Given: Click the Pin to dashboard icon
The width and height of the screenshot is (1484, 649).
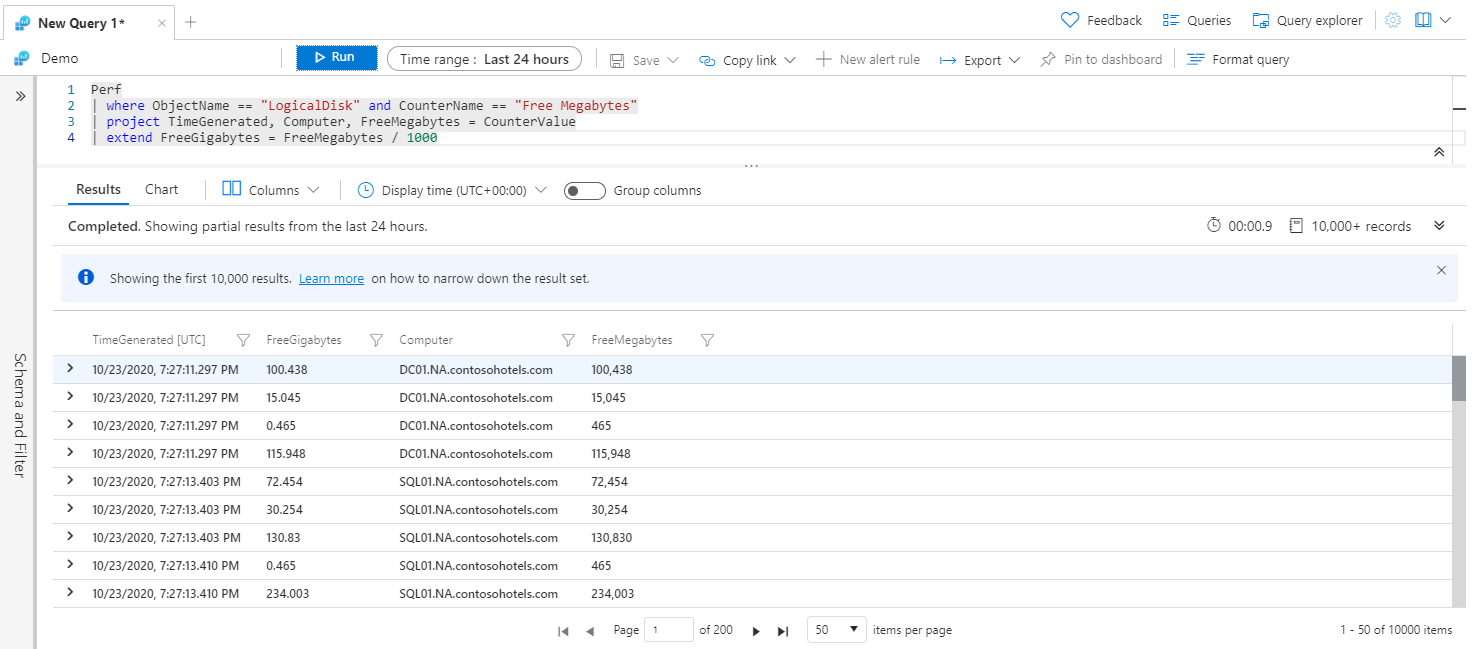Looking at the screenshot, I should (1048, 60).
